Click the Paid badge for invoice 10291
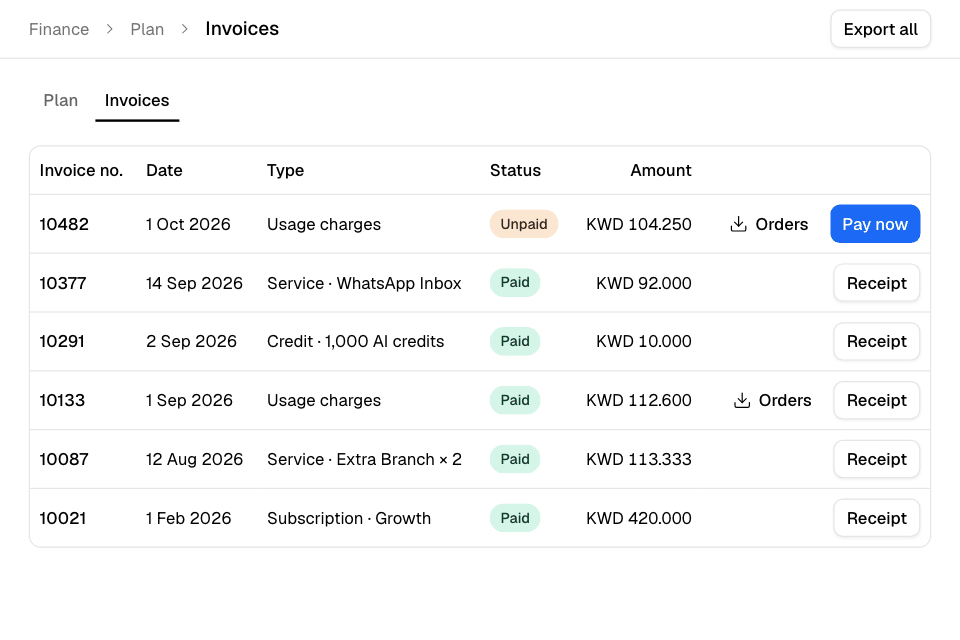 (515, 341)
